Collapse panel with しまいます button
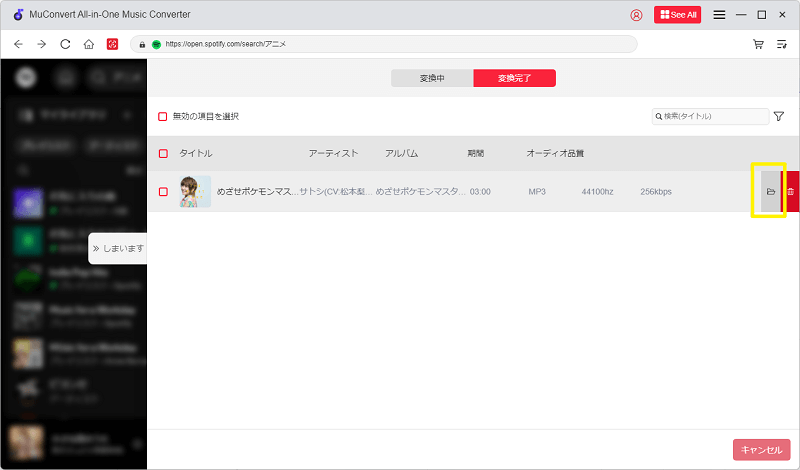Image resolution: width=800 pixels, height=470 pixels. [118, 249]
